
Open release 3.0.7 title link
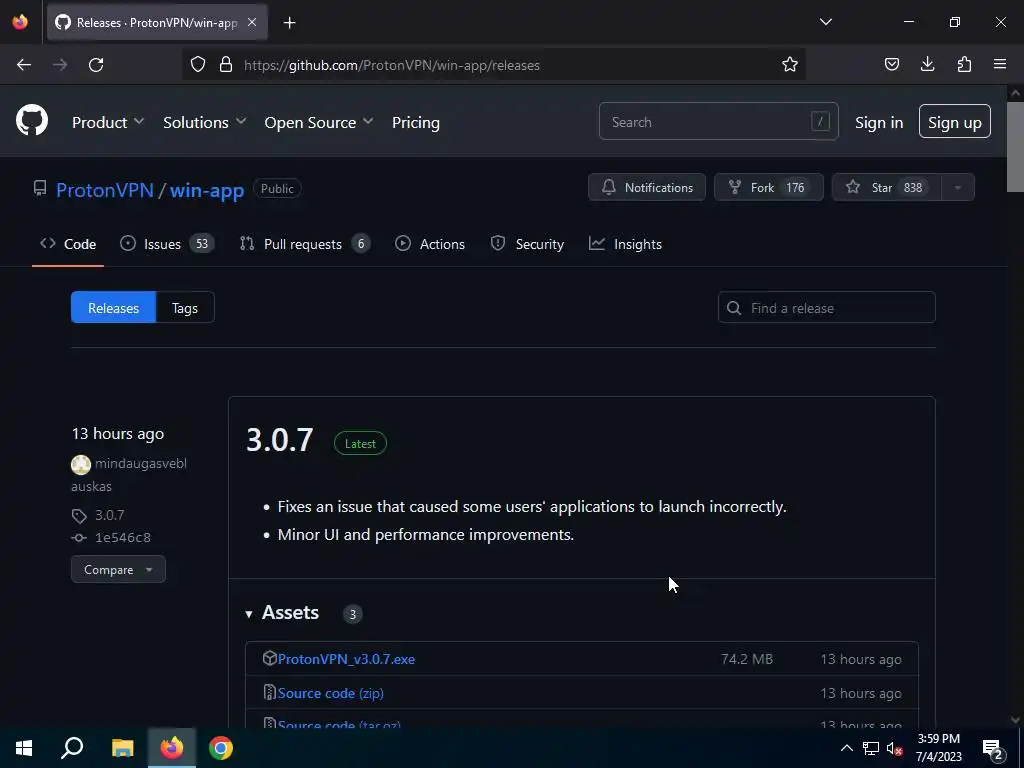coord(280,440)
